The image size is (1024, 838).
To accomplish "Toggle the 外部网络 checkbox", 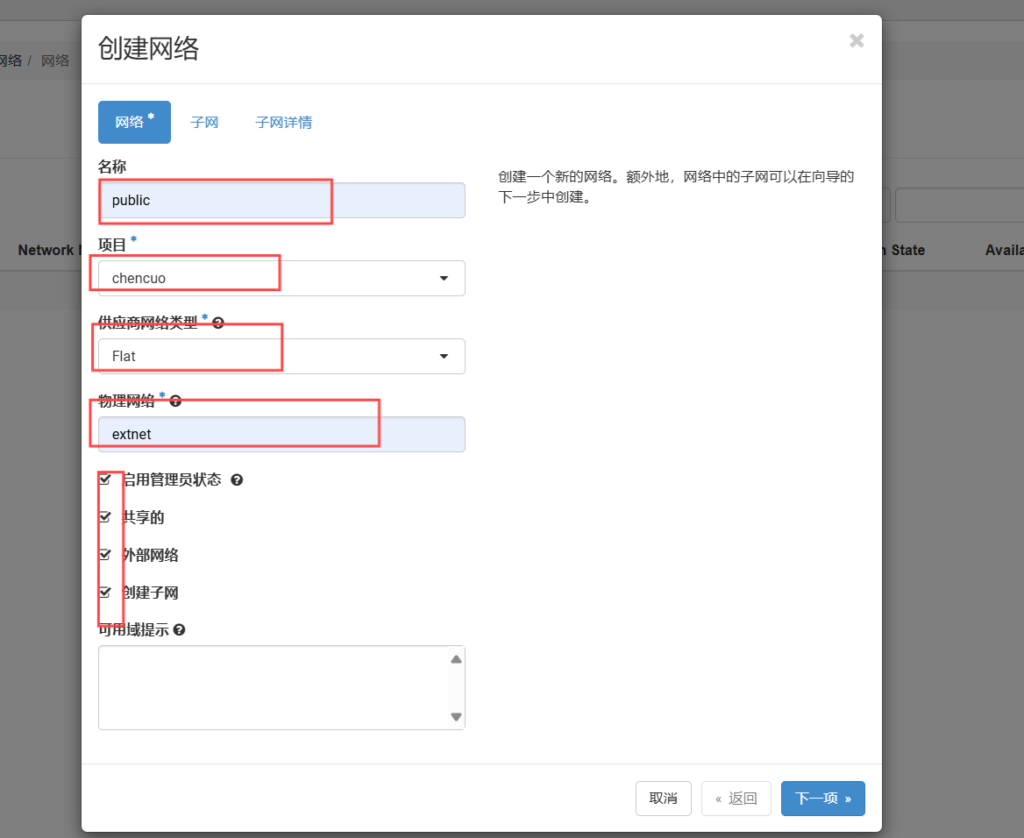I will click(x=105, y=555).
